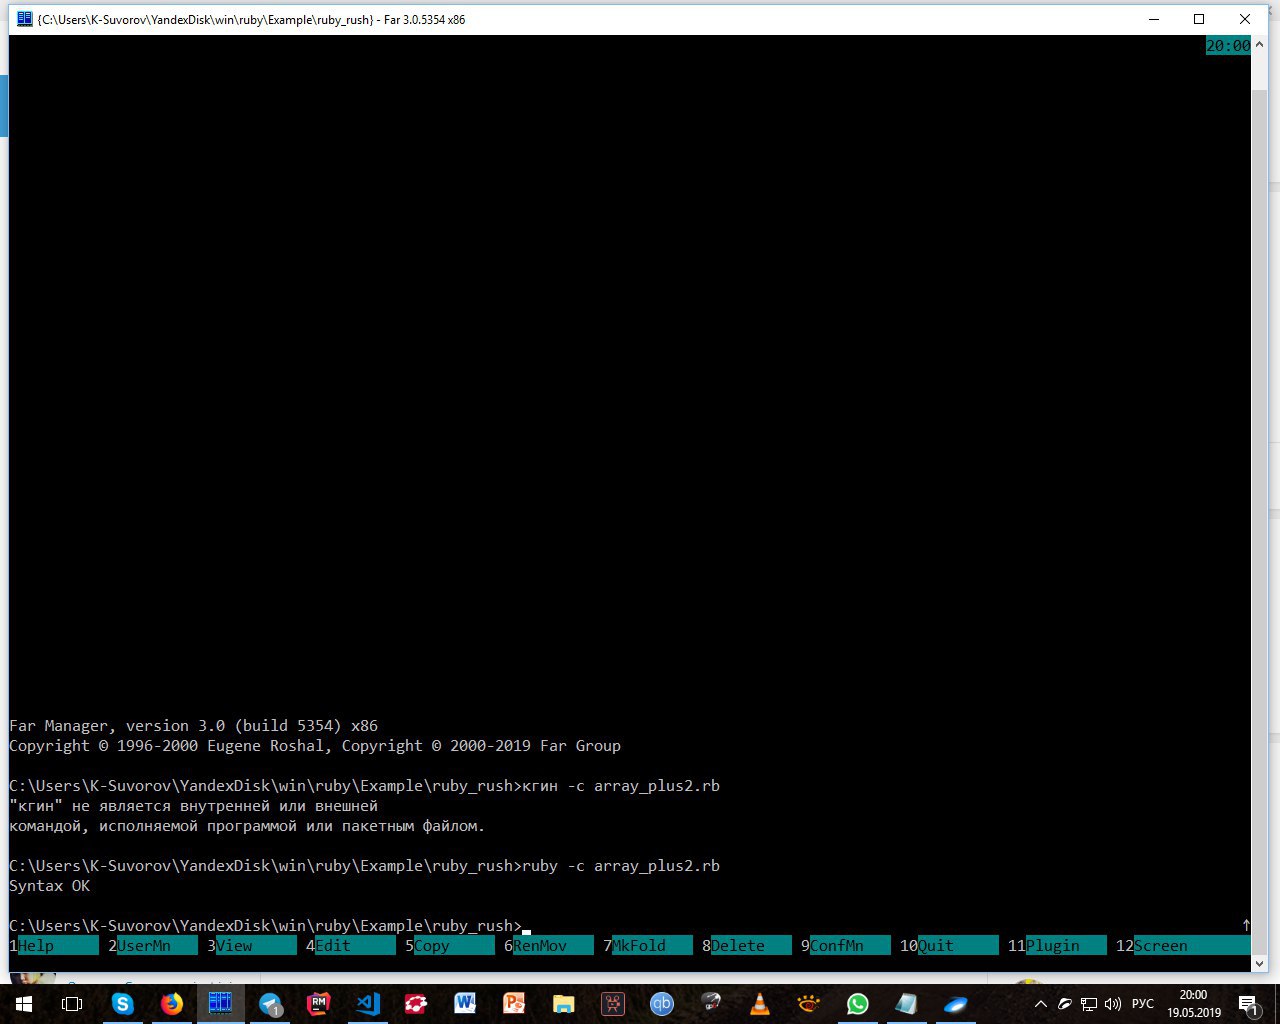
Task: Click the notepad-like taskbar icon before blue disk
Action: pos(907,1003)
